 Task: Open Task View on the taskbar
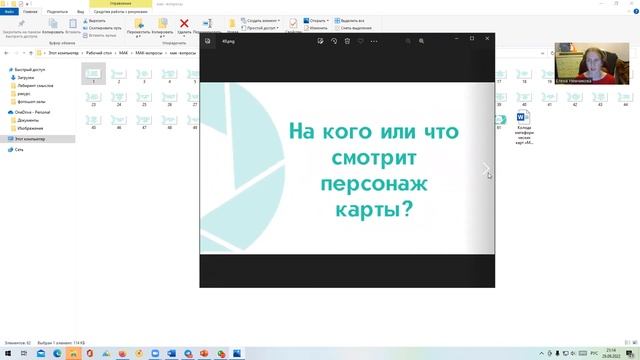click(x=24, y=353)
